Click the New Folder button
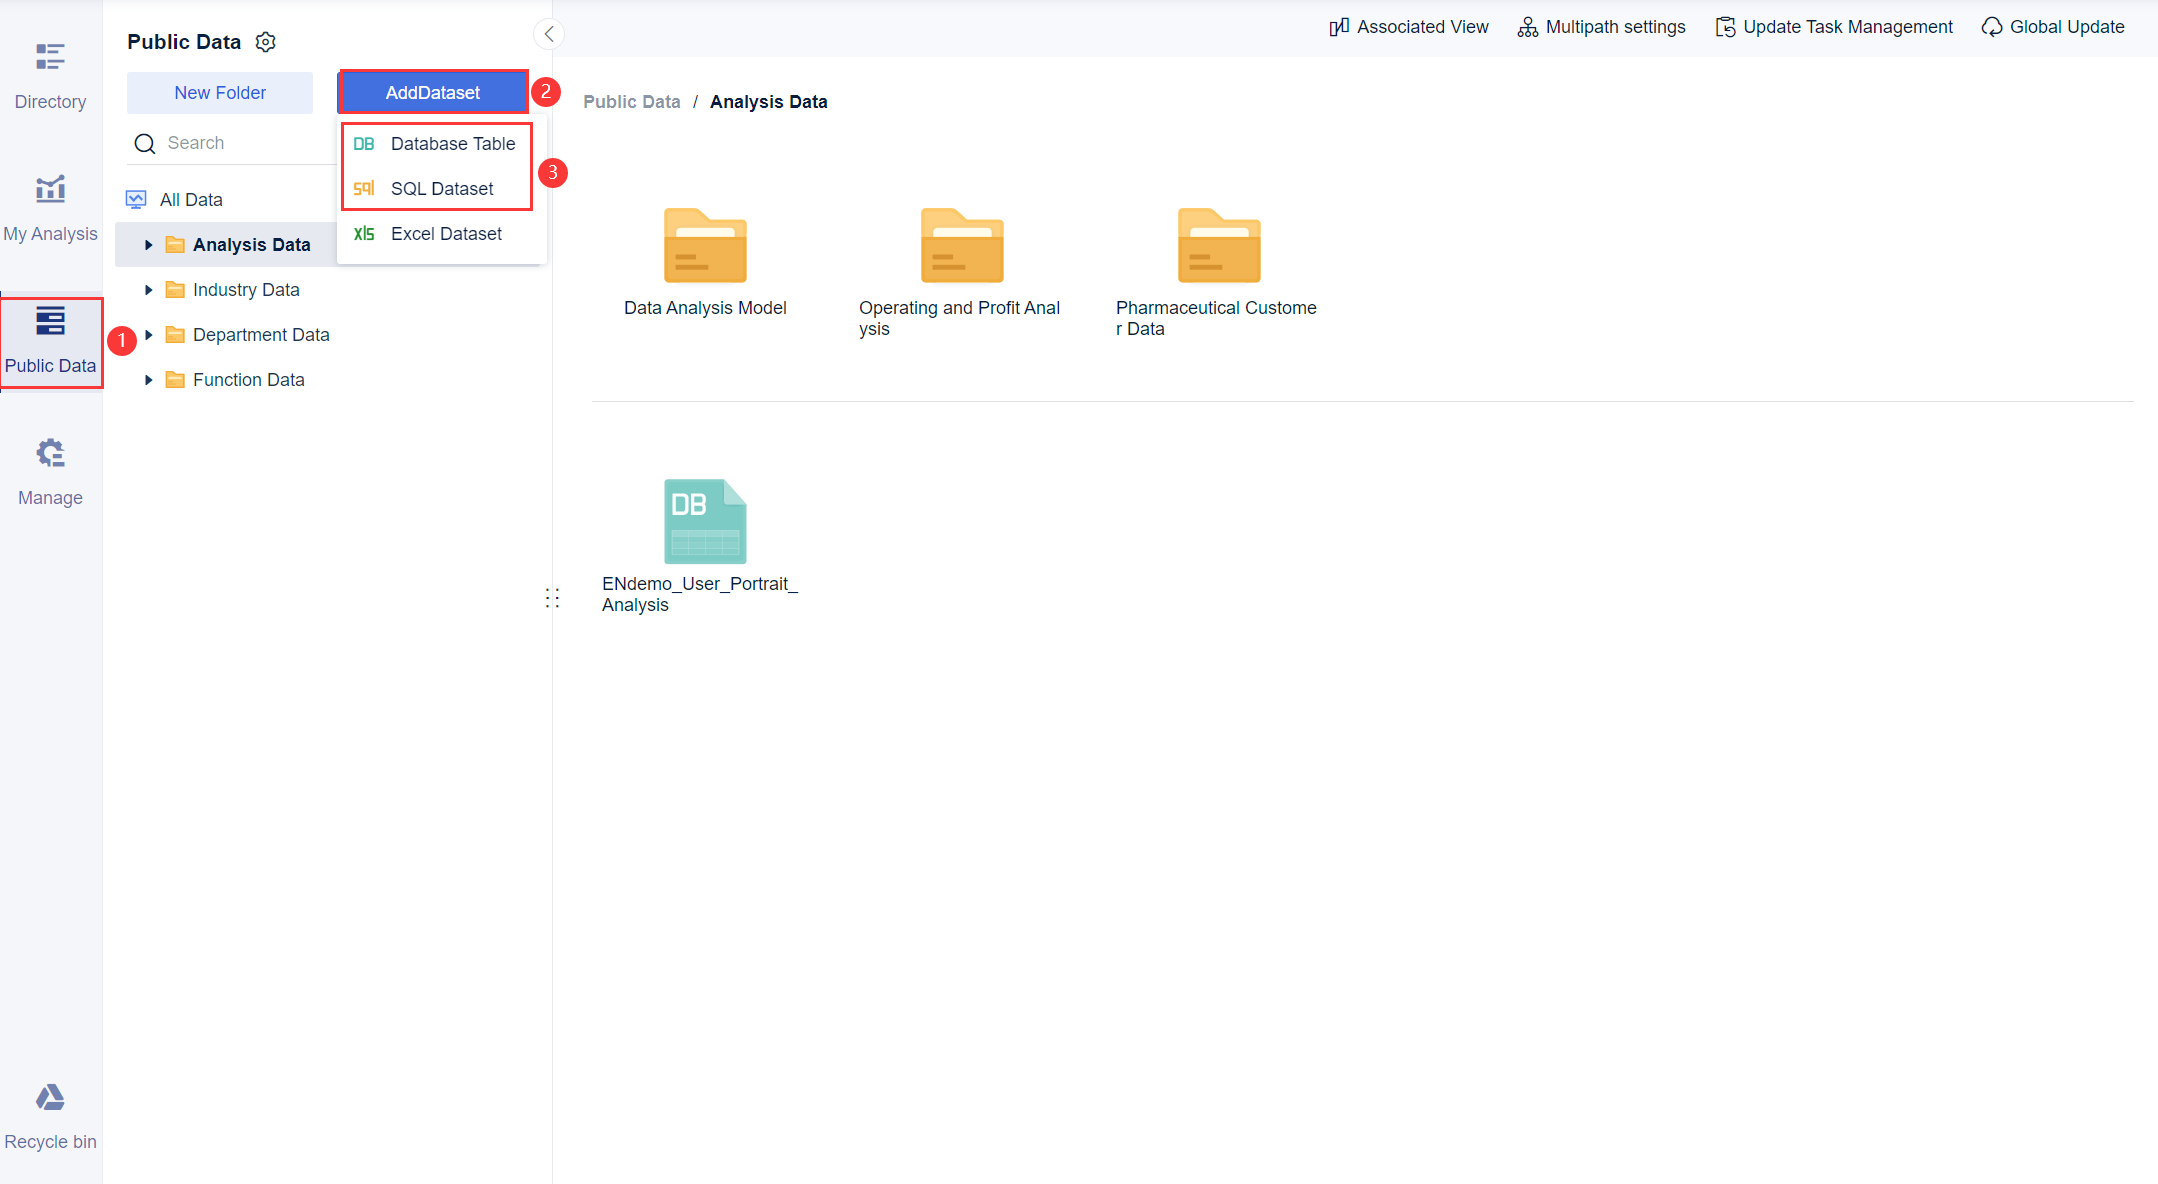 click(220, 93)
